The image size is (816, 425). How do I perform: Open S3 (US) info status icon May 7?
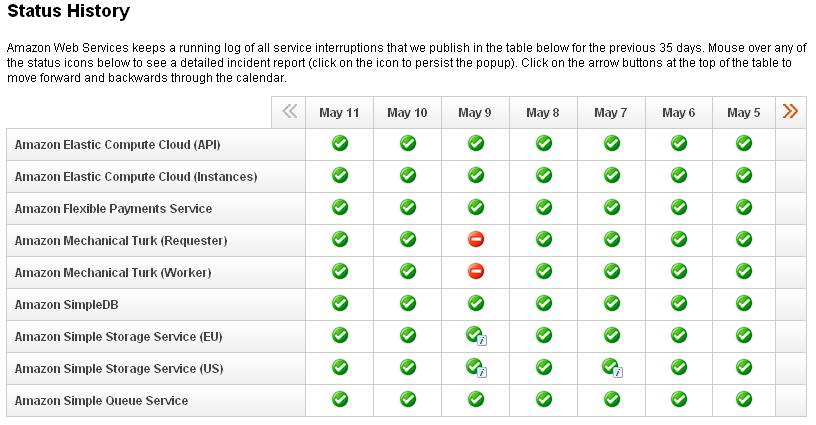[613, 368]
